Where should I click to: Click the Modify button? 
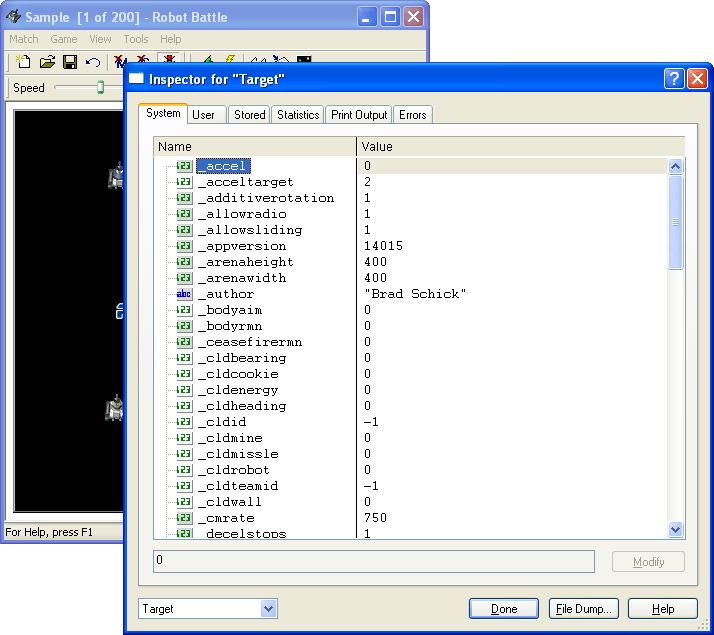(648, 562)
